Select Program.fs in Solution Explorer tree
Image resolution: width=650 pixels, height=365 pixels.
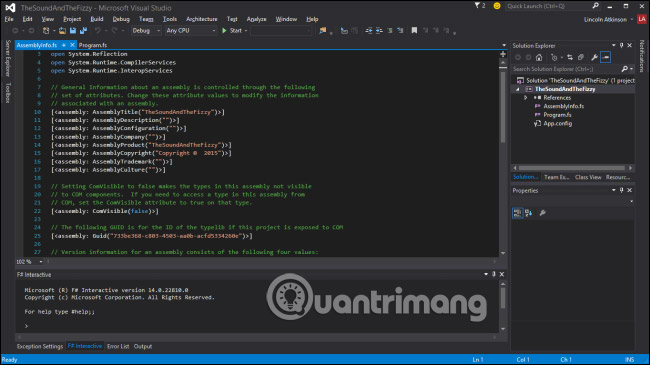(557, 115)
